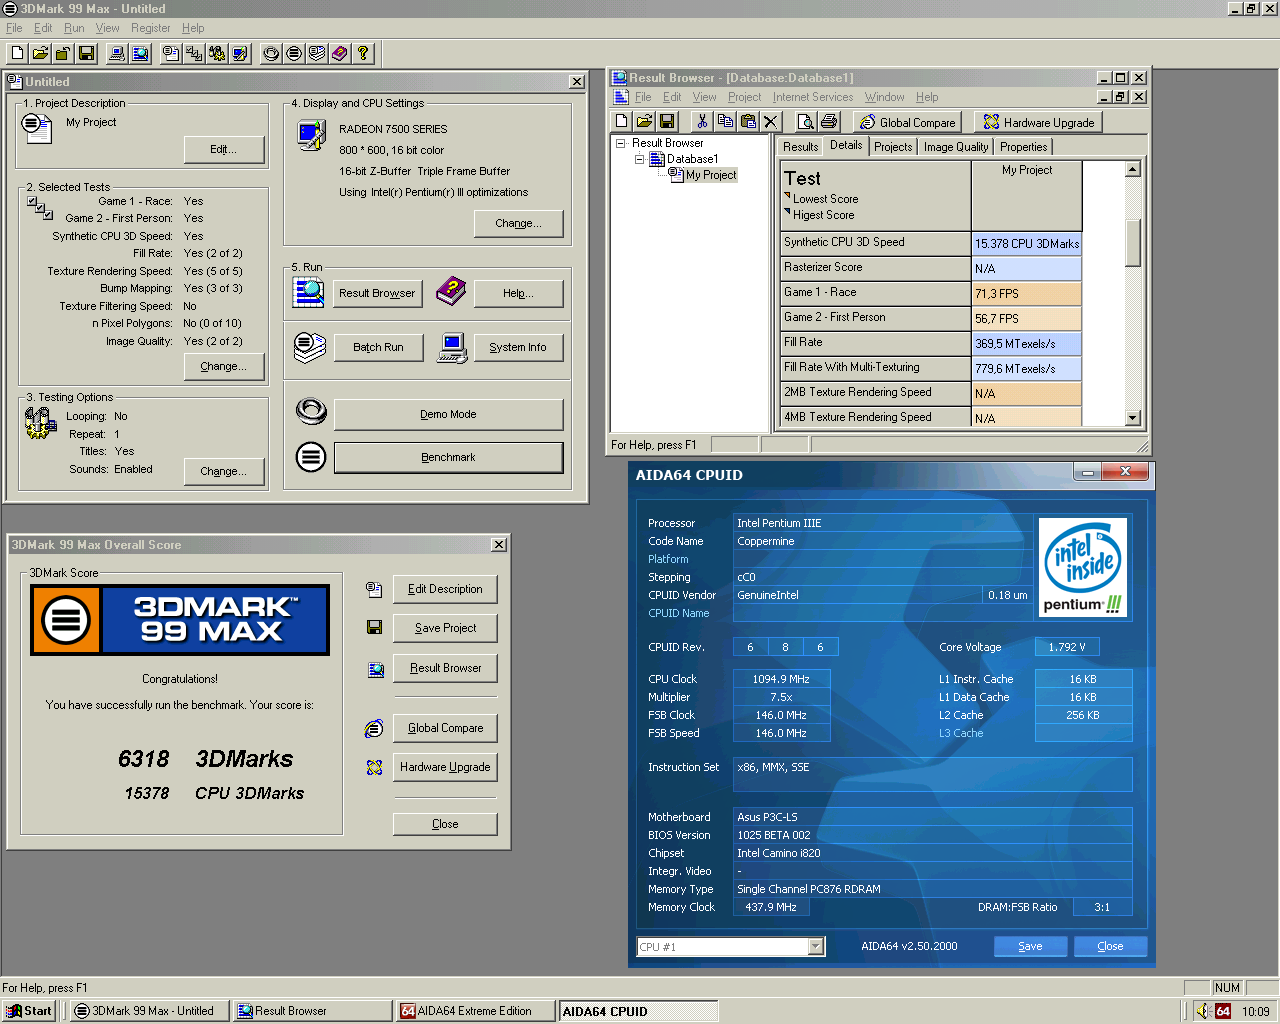Open the Run menu in the 3DMark menu bar
Image resolution: width=1280 pixels, height=1024 pixels.
point(74,28)
